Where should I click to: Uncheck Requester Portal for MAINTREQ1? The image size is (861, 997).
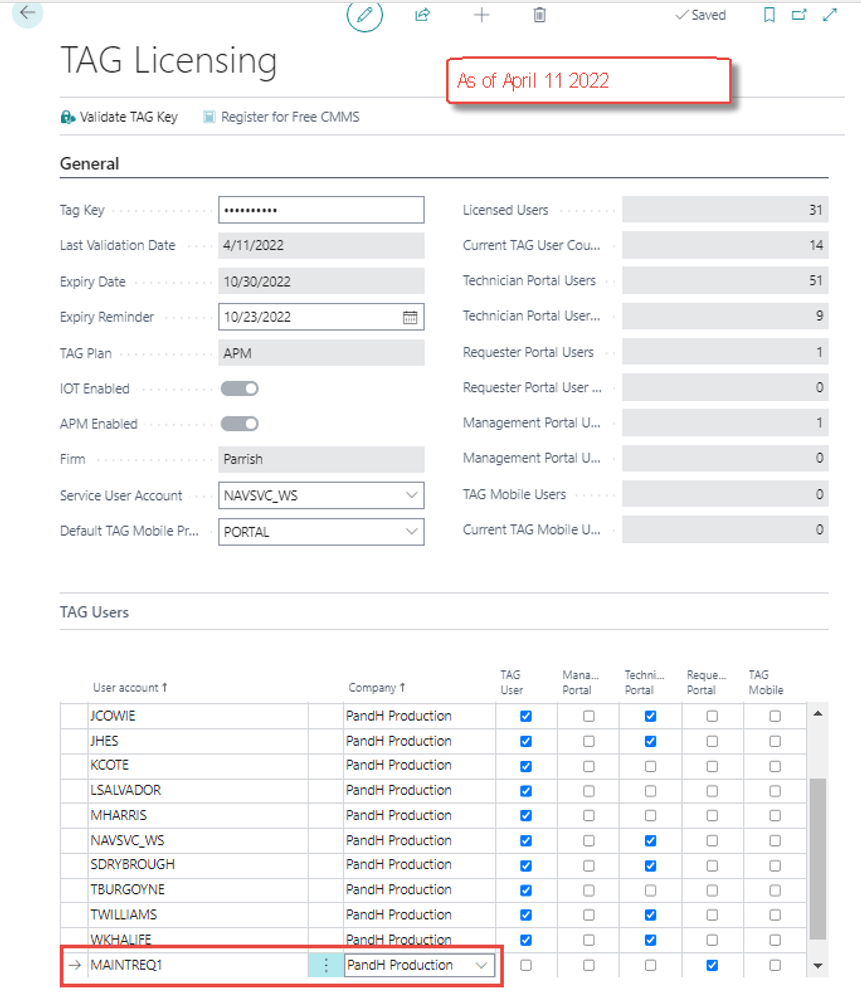(x=712, y=965)
